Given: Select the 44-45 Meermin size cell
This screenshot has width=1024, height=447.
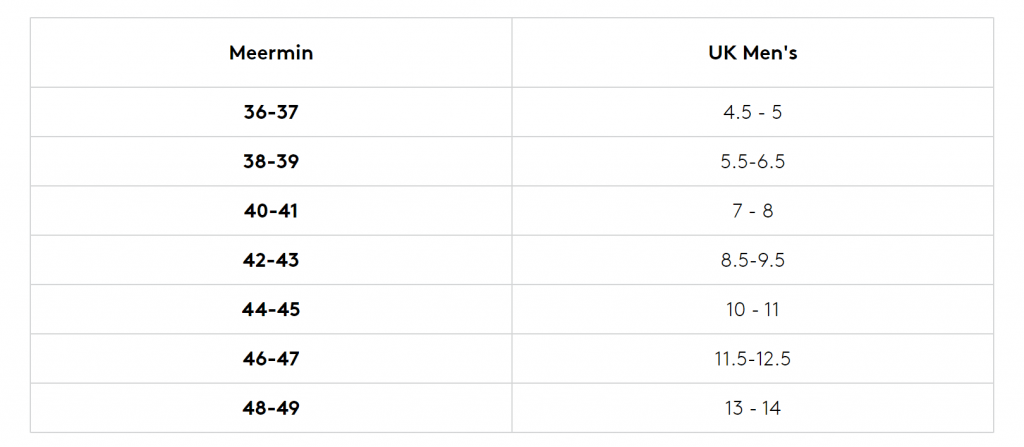Looking at the screenshot, I should [x=271, y=309].
